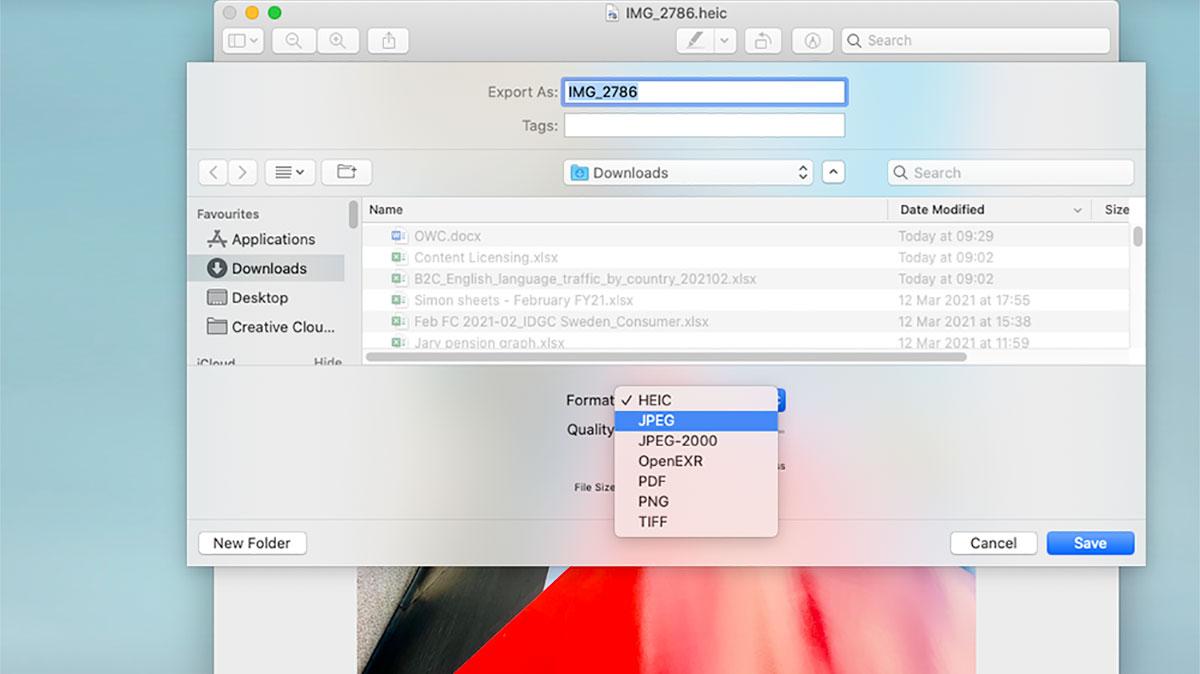The height and width of the screenshot is (674, 1200).
Task: Open Applications in the Favourites sidebar
Action: 265,240
